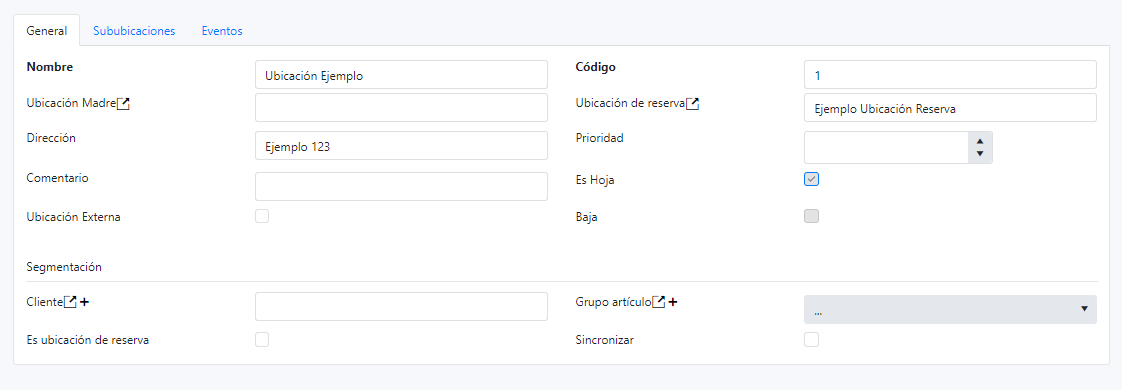Click the Ubicación Madre input field

tap(401, 108)
